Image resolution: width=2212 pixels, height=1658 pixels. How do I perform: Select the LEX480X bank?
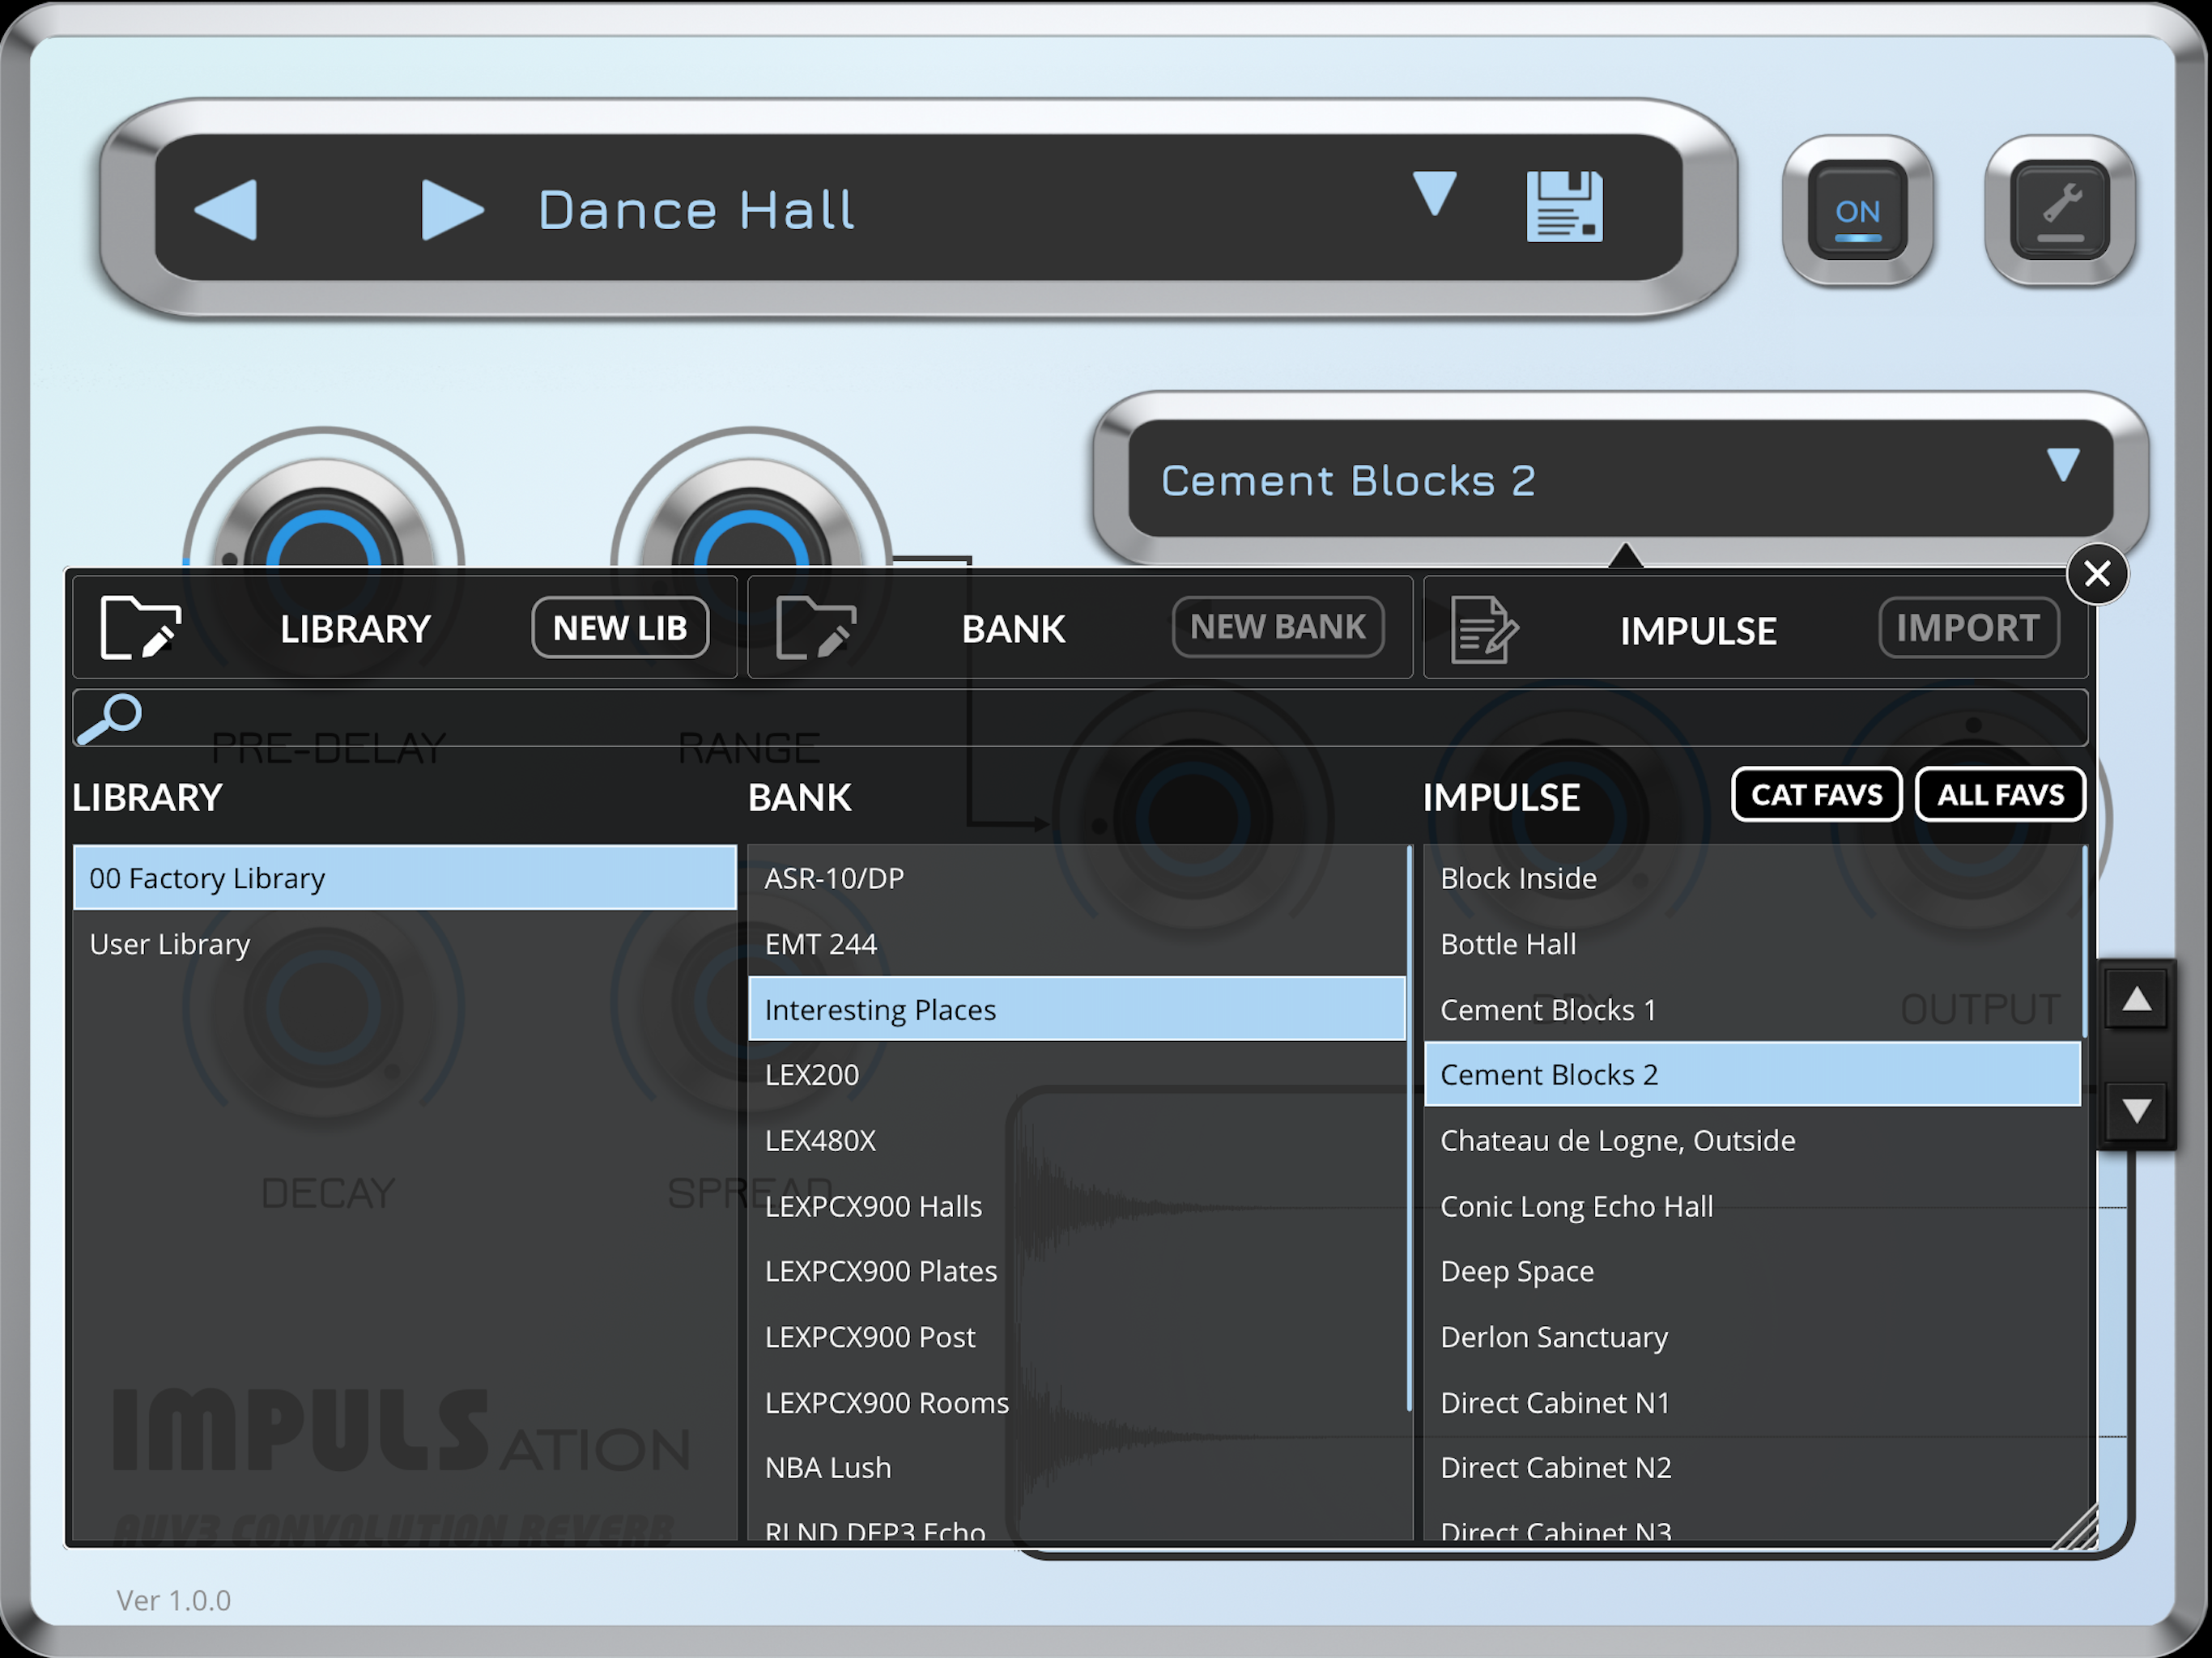(820, 1140)
